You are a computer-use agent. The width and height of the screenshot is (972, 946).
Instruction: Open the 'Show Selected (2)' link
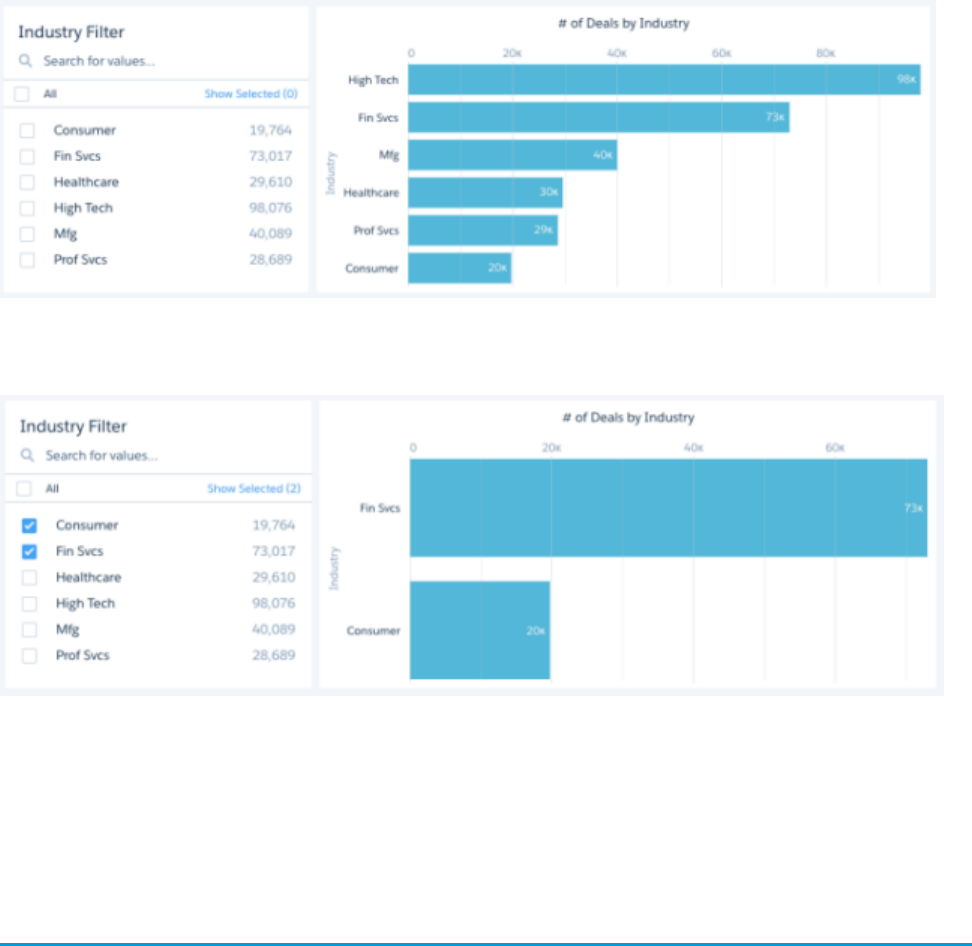pos(254,488)
